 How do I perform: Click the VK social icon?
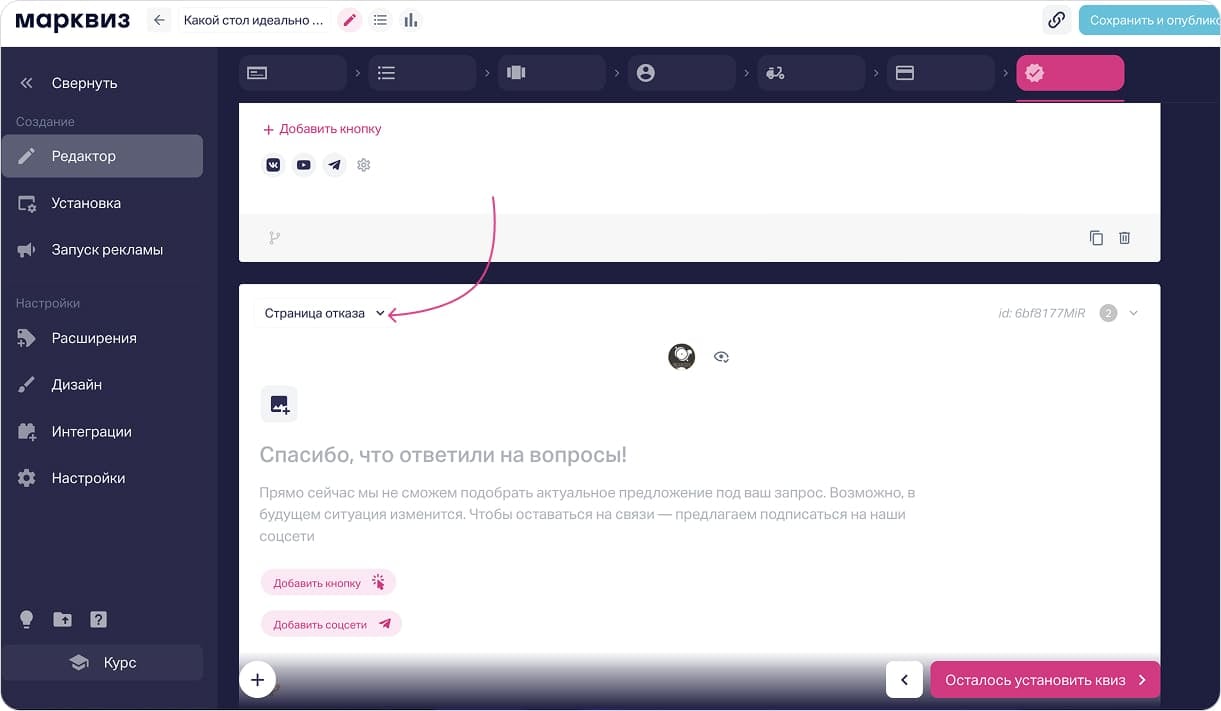[273, 165]
